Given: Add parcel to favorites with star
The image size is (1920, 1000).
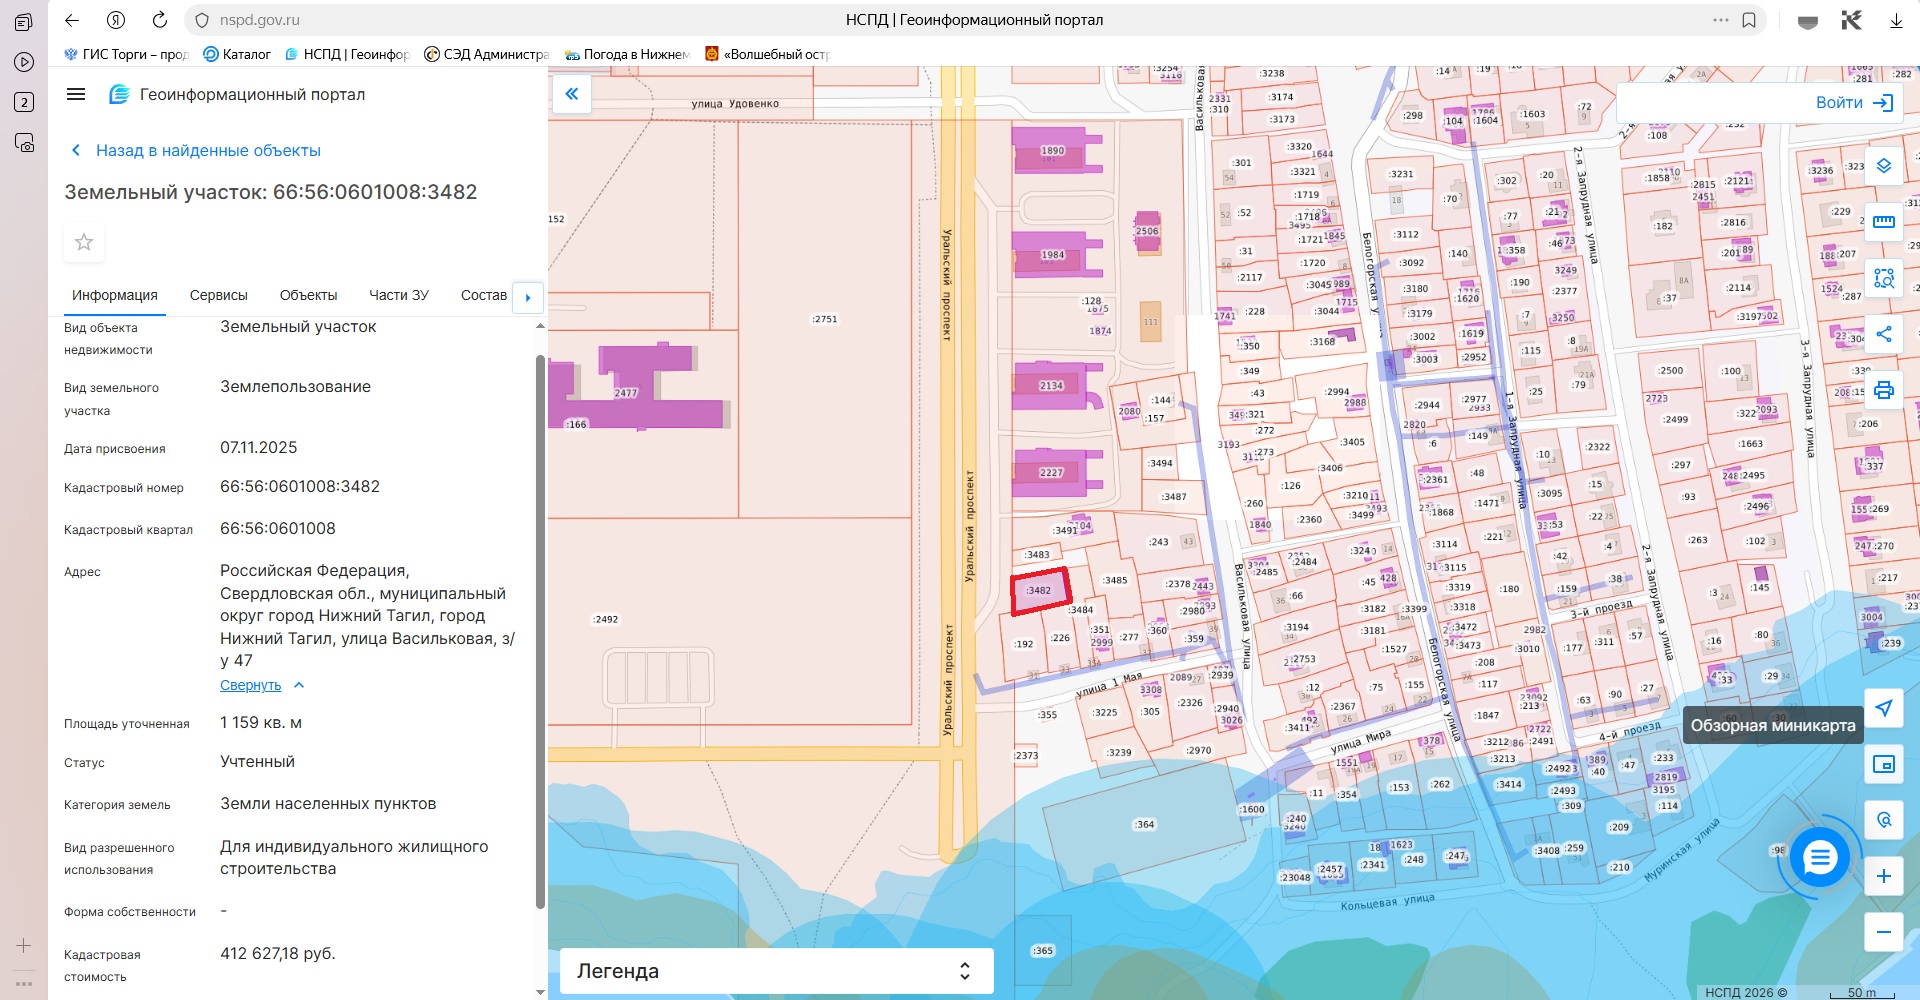Looking at the screenshot, I should [84, 242].
